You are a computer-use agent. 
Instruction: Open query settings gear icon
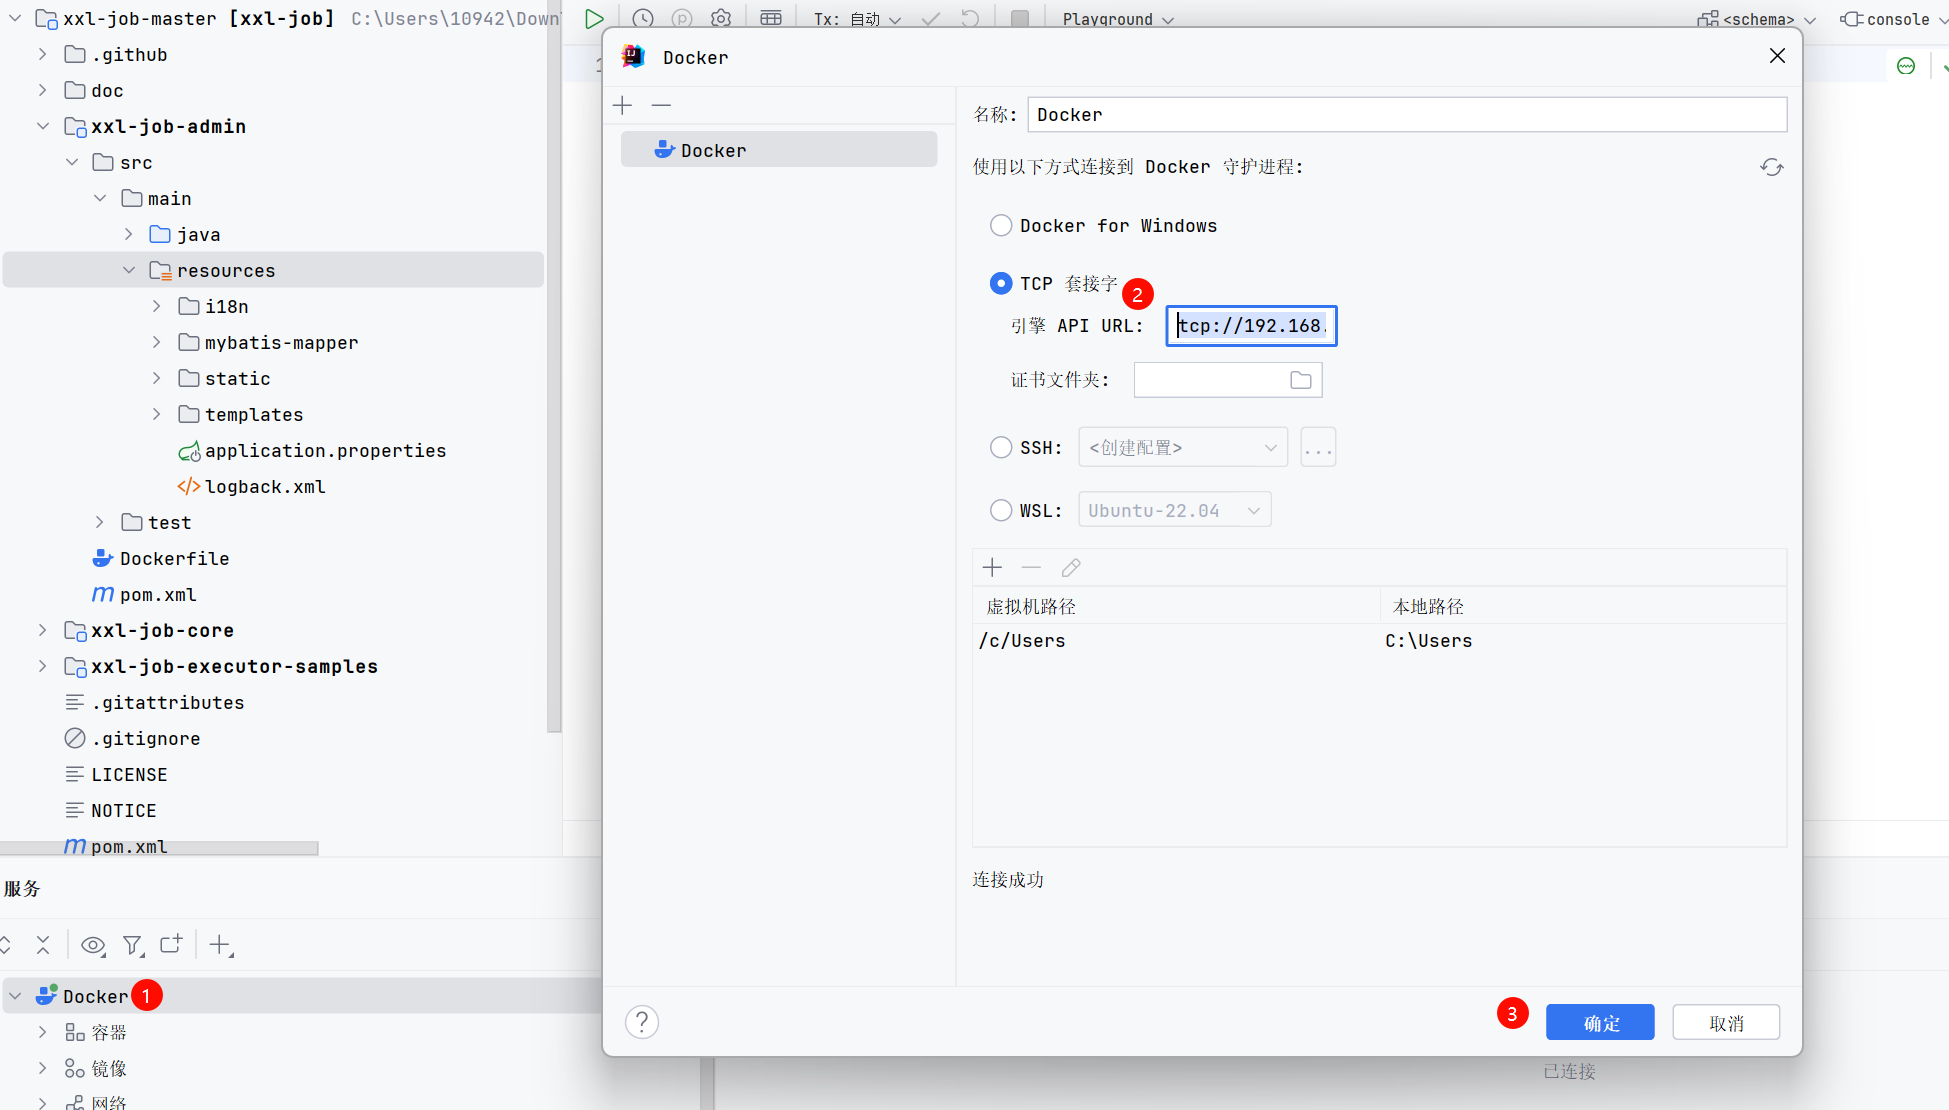tap(721, 19)
